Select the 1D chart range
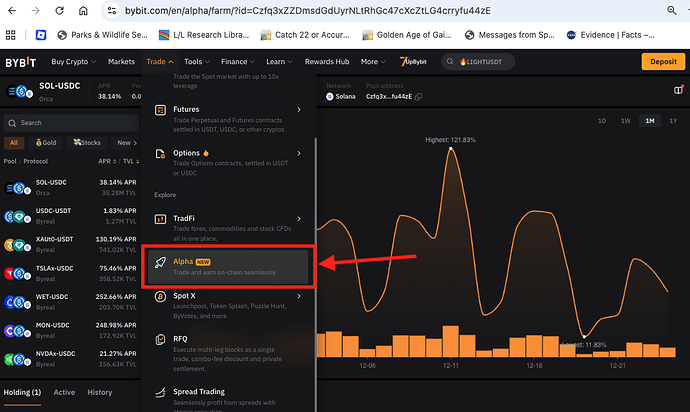690x412 pixels. coord(602,121)
